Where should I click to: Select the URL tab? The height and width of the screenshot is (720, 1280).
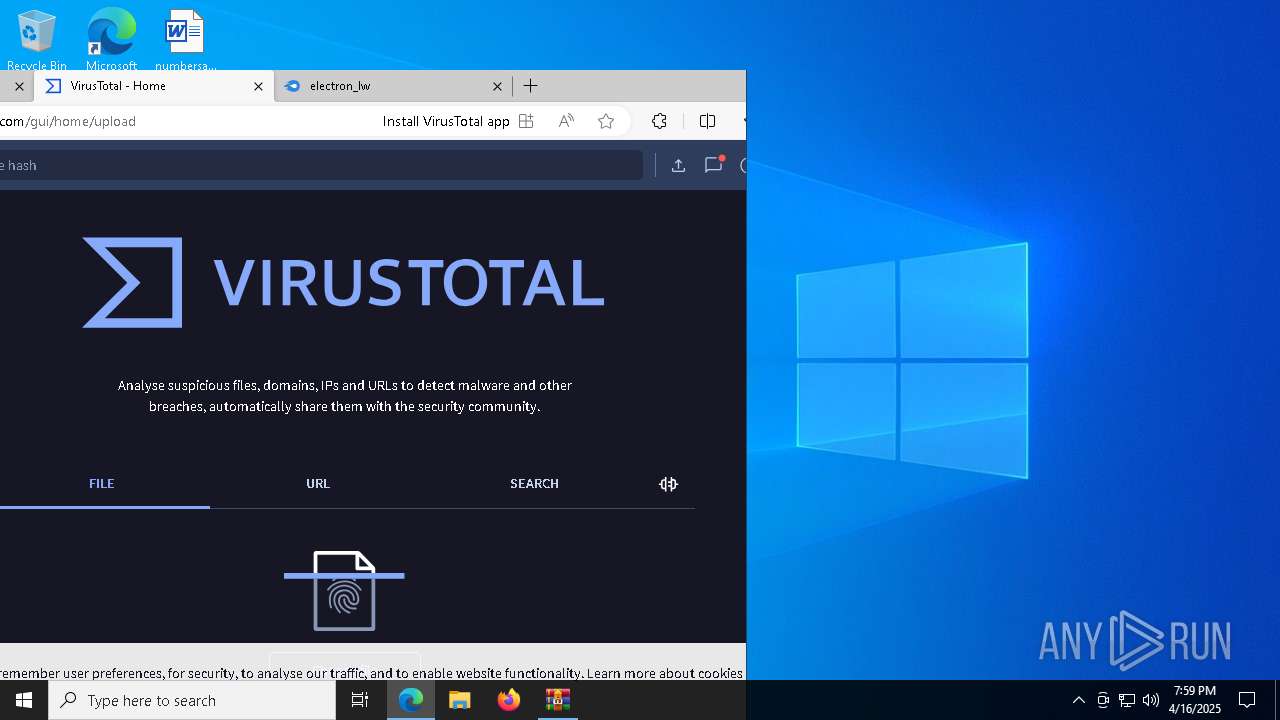click(x=318, y=484)
